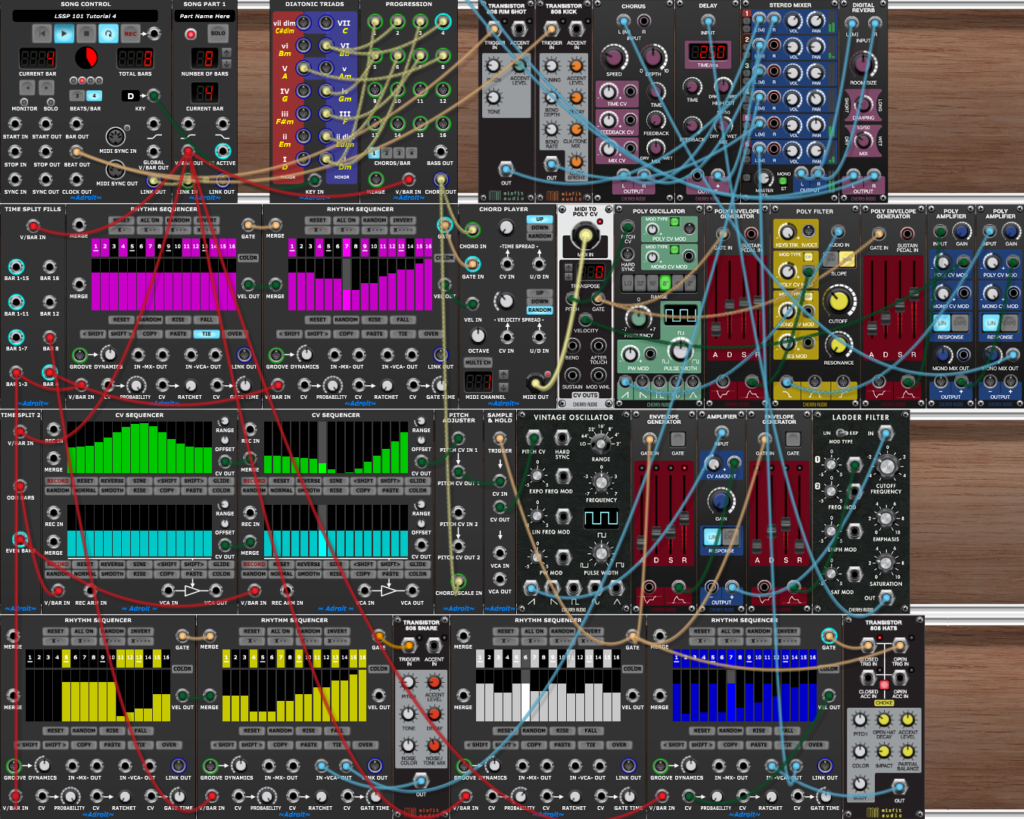The width and height of the screenshot is (1024, 819).
Task: Click the MOD WHL jack on MIDI to Poly CV
Action: coord(598,375)
